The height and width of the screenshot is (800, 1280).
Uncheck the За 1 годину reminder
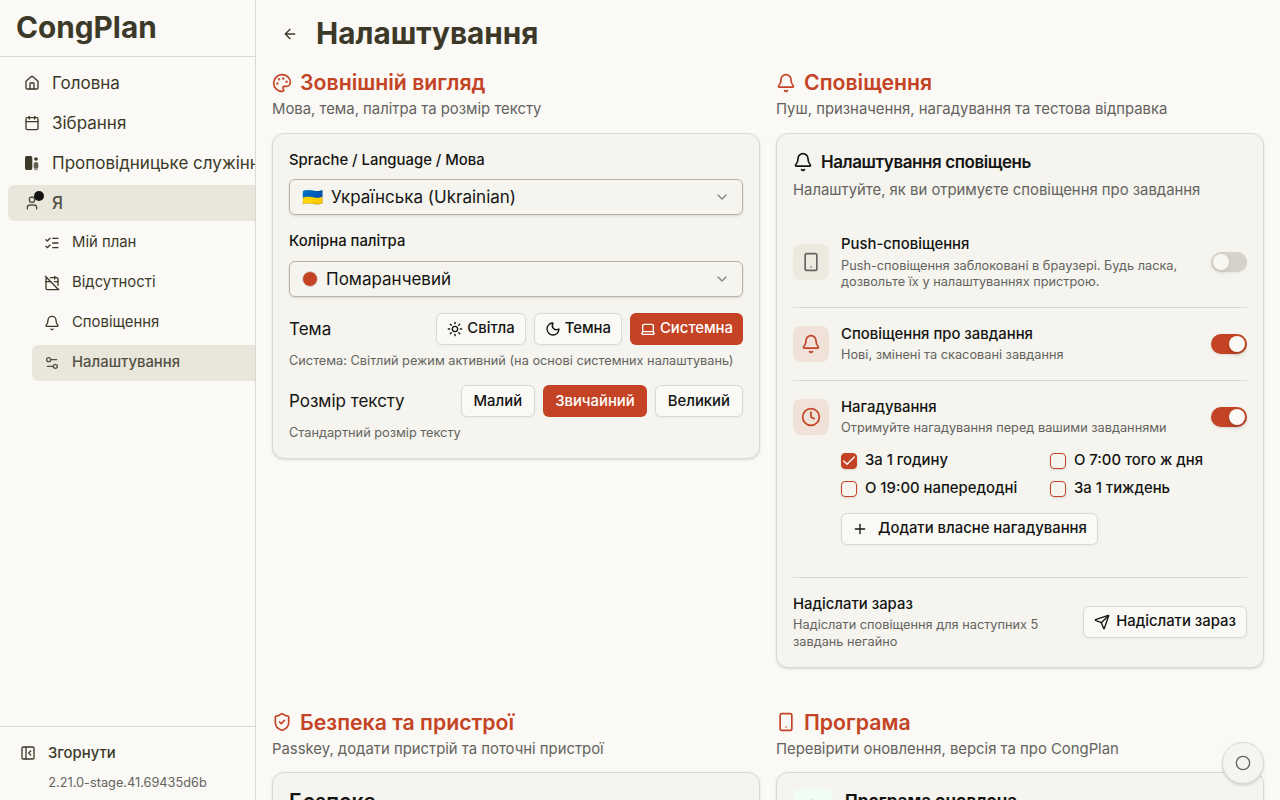tap(849, 461)
